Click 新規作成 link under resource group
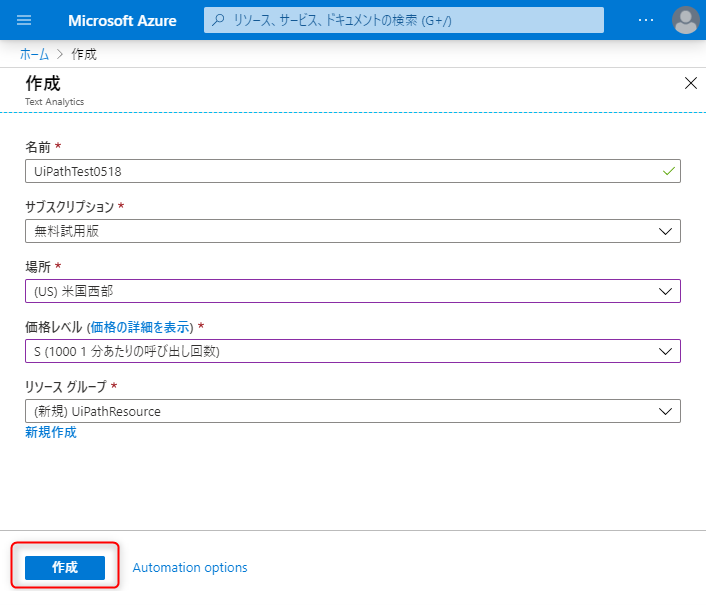706x605 pixels. (51, 432)
